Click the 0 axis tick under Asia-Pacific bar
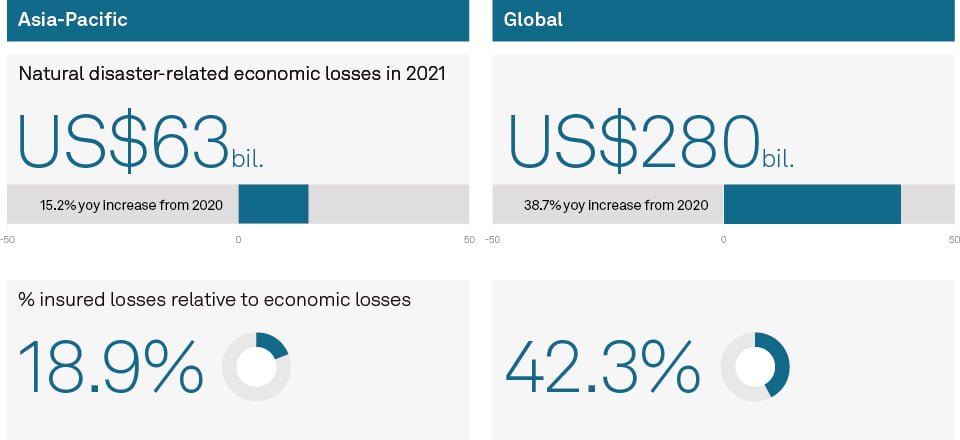960x440 pixels. click(238, 240)
